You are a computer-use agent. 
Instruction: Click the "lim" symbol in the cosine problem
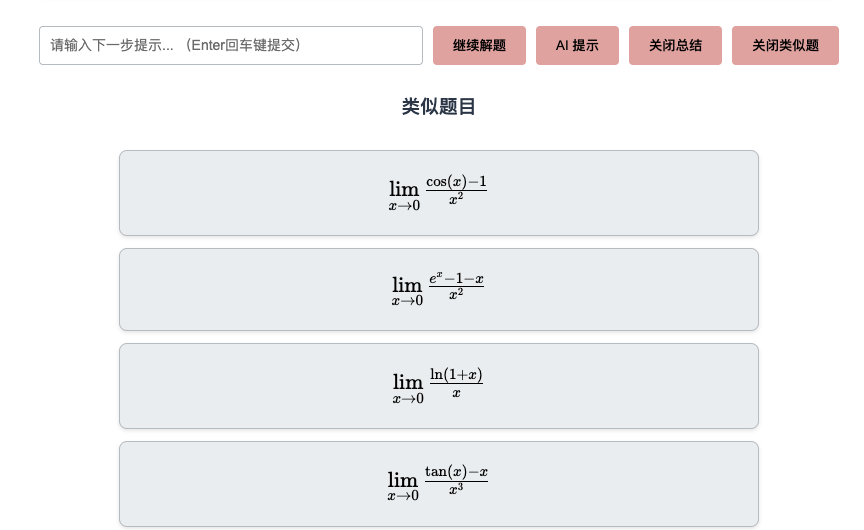(404, 188)
